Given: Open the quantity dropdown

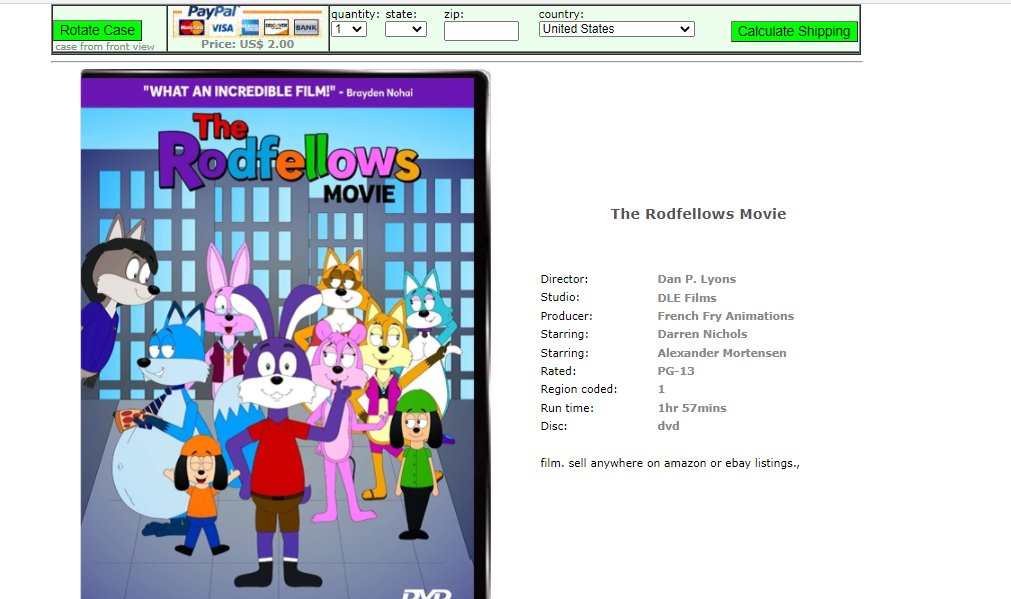Looking at the screenshot, I should click(349, 29).
